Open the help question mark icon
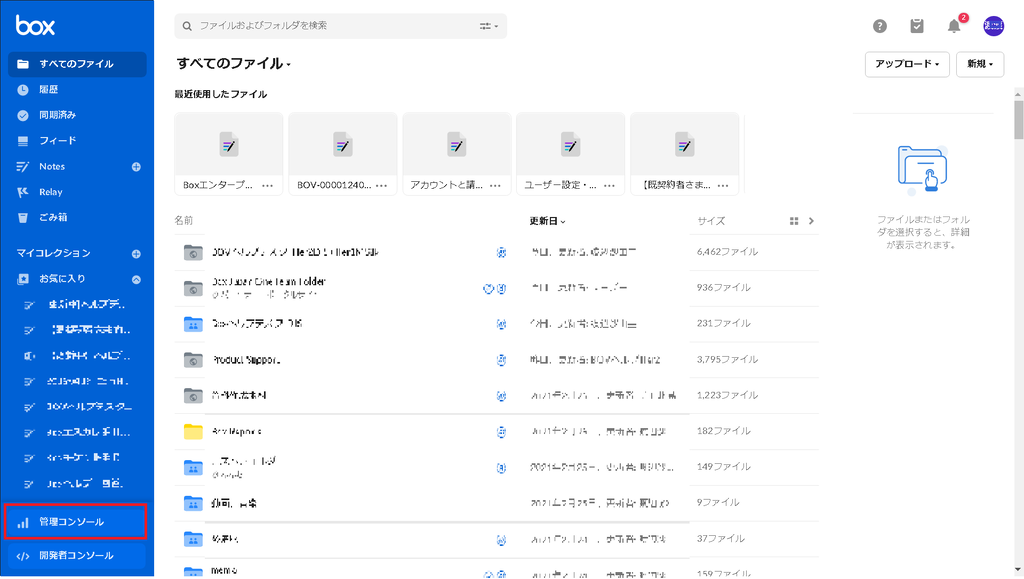This screenshot has width=1024, height=579. [880, 26]
